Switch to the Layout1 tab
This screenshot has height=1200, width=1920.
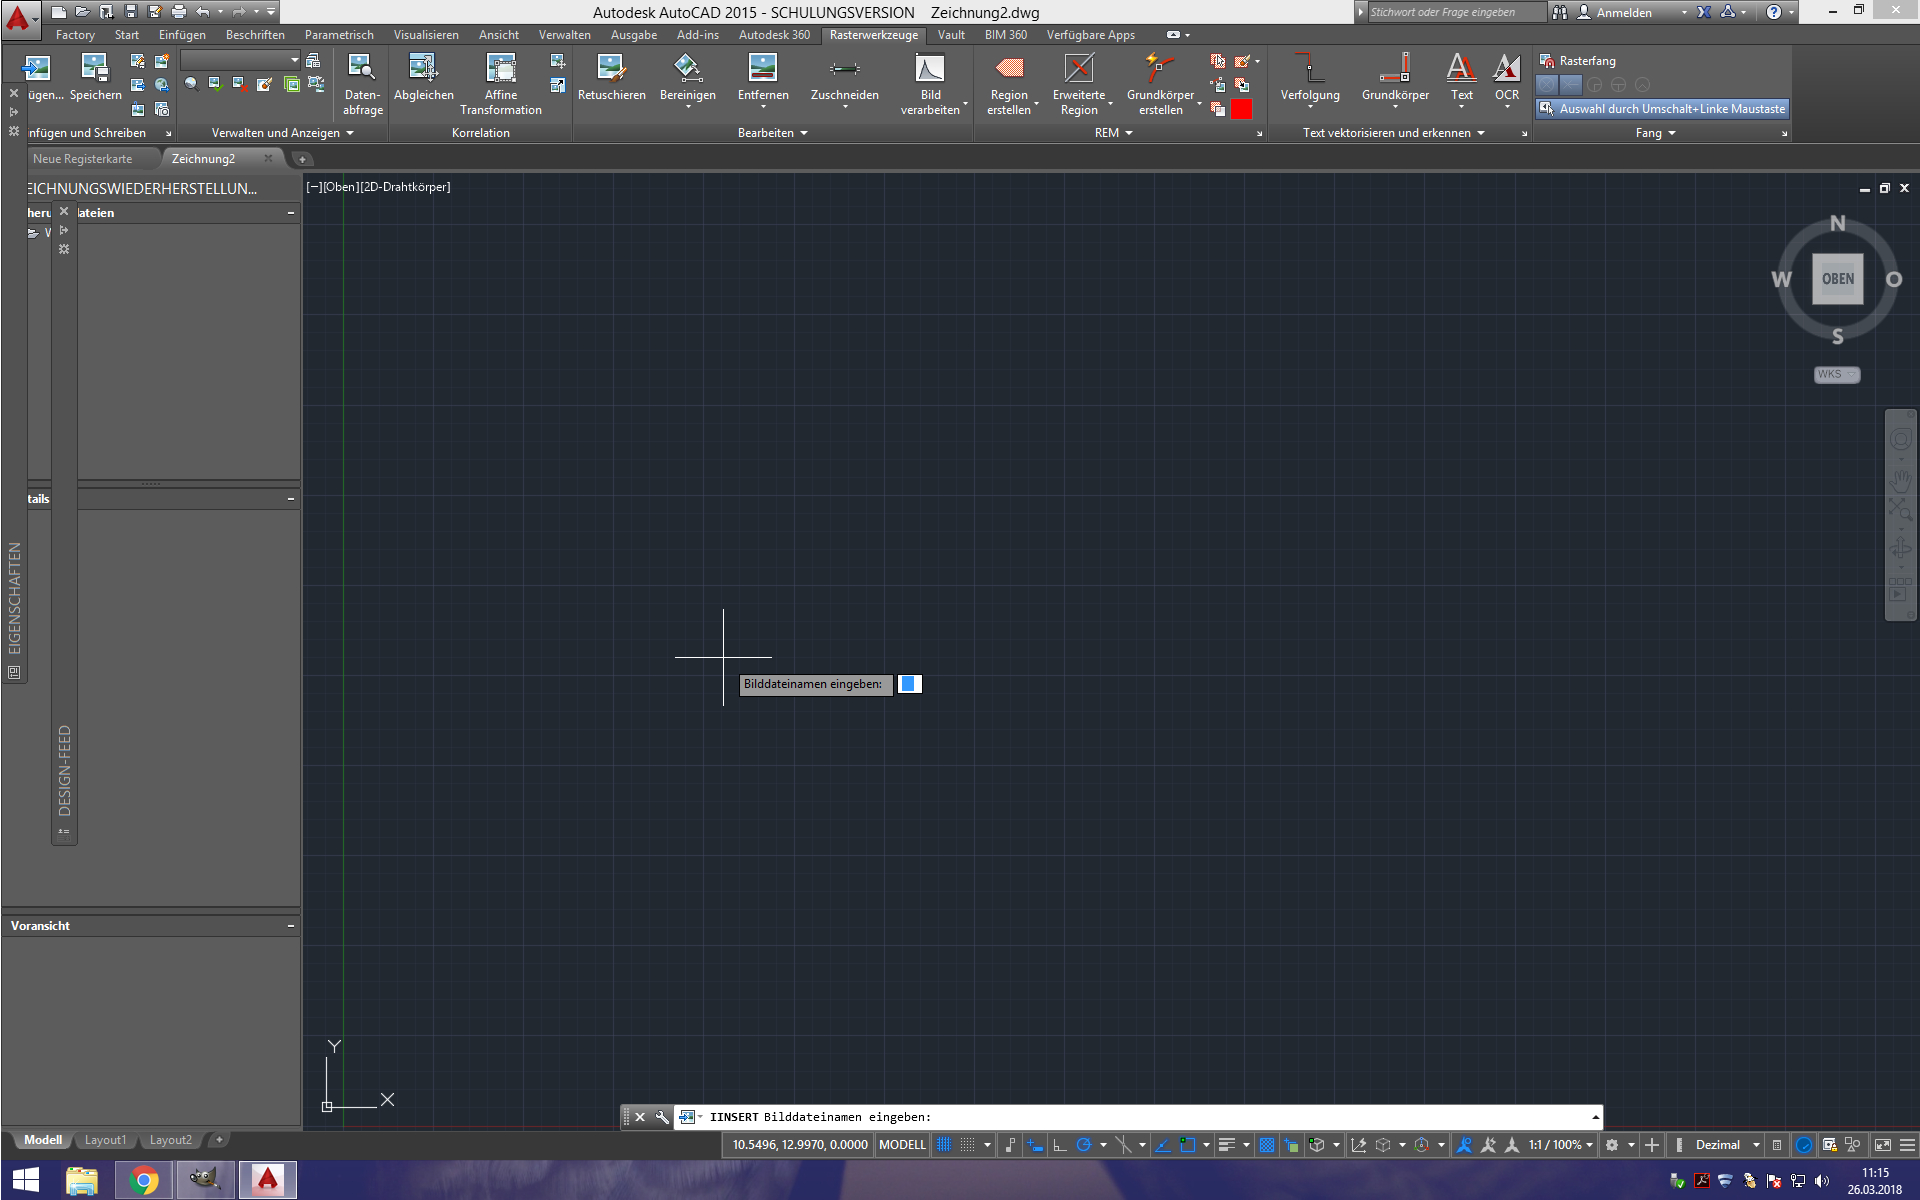coord(105,1140)
